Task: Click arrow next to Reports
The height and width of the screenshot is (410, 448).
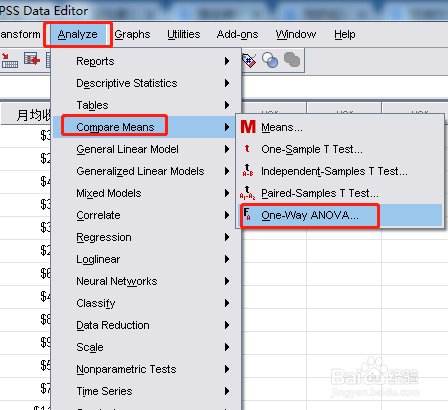Action: [x=227, y=61]
